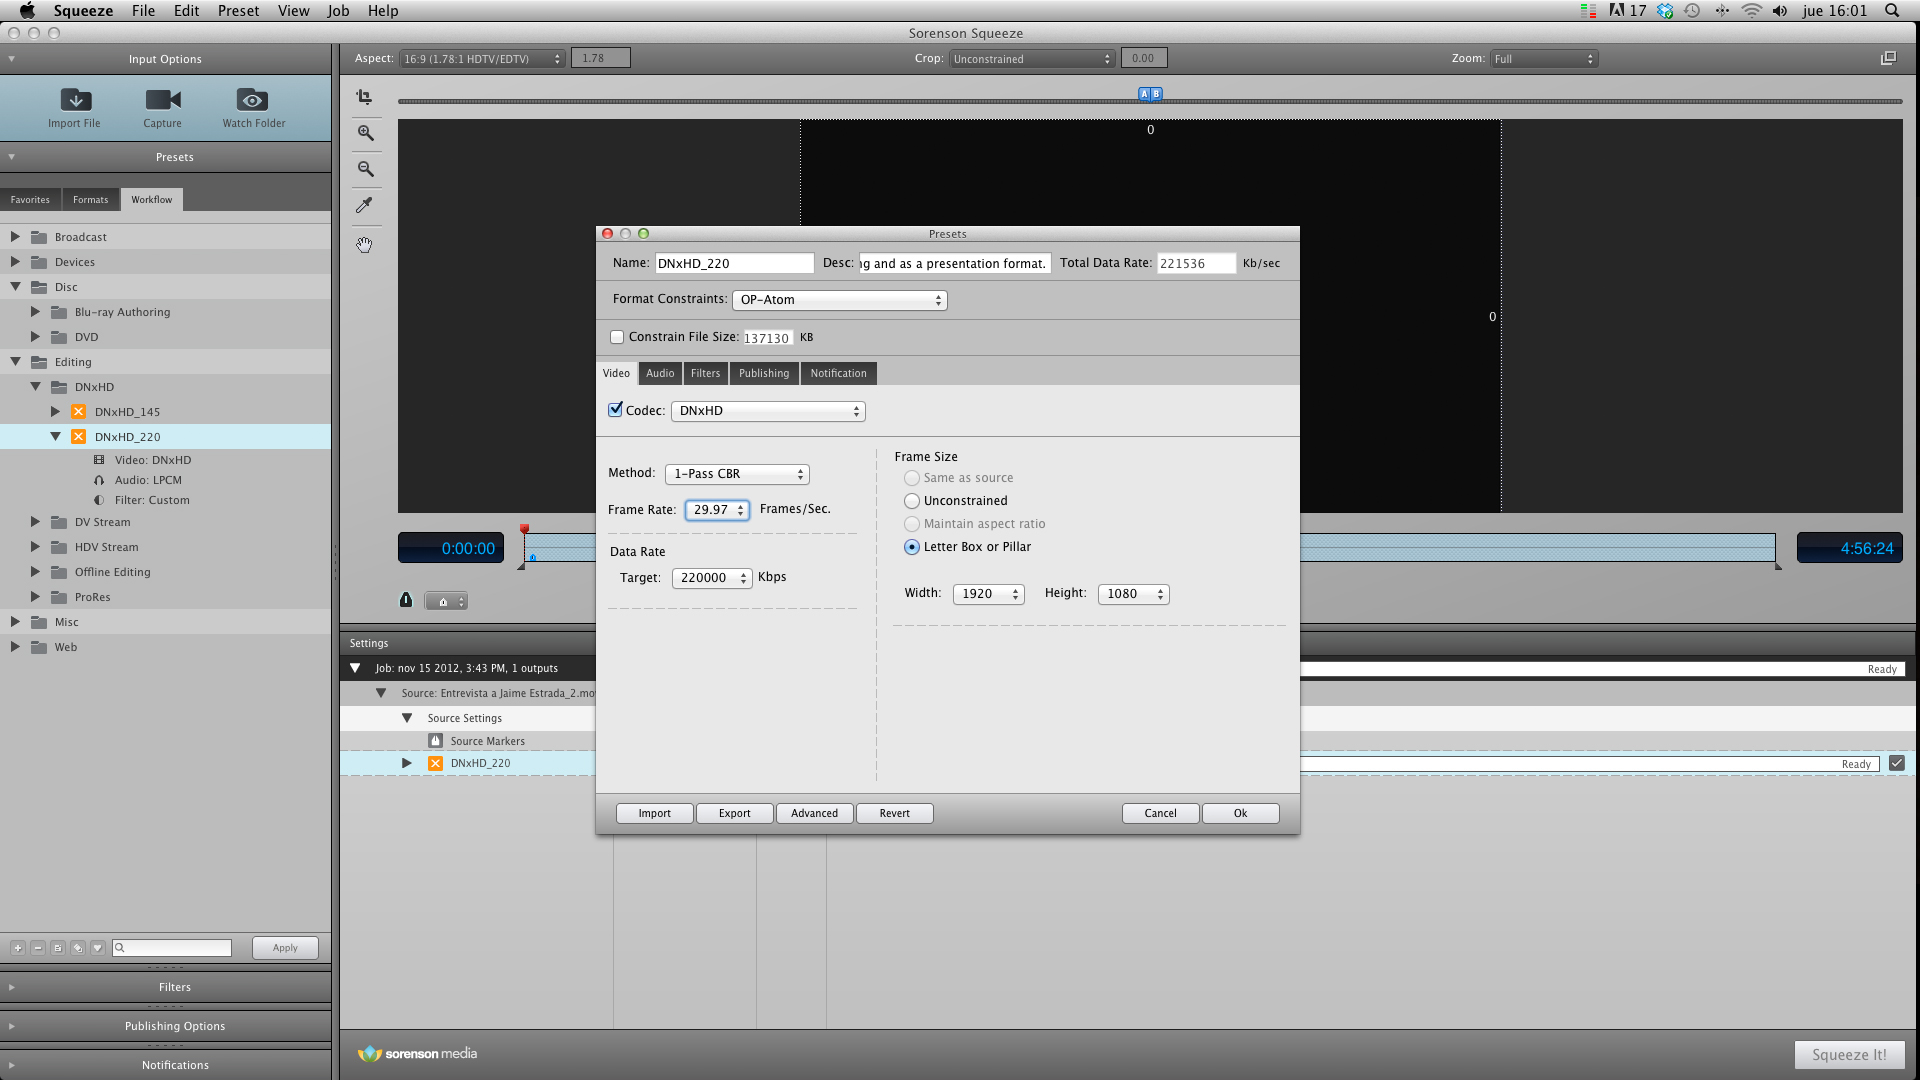Click the Filter: Custom icon

(99, 500)
